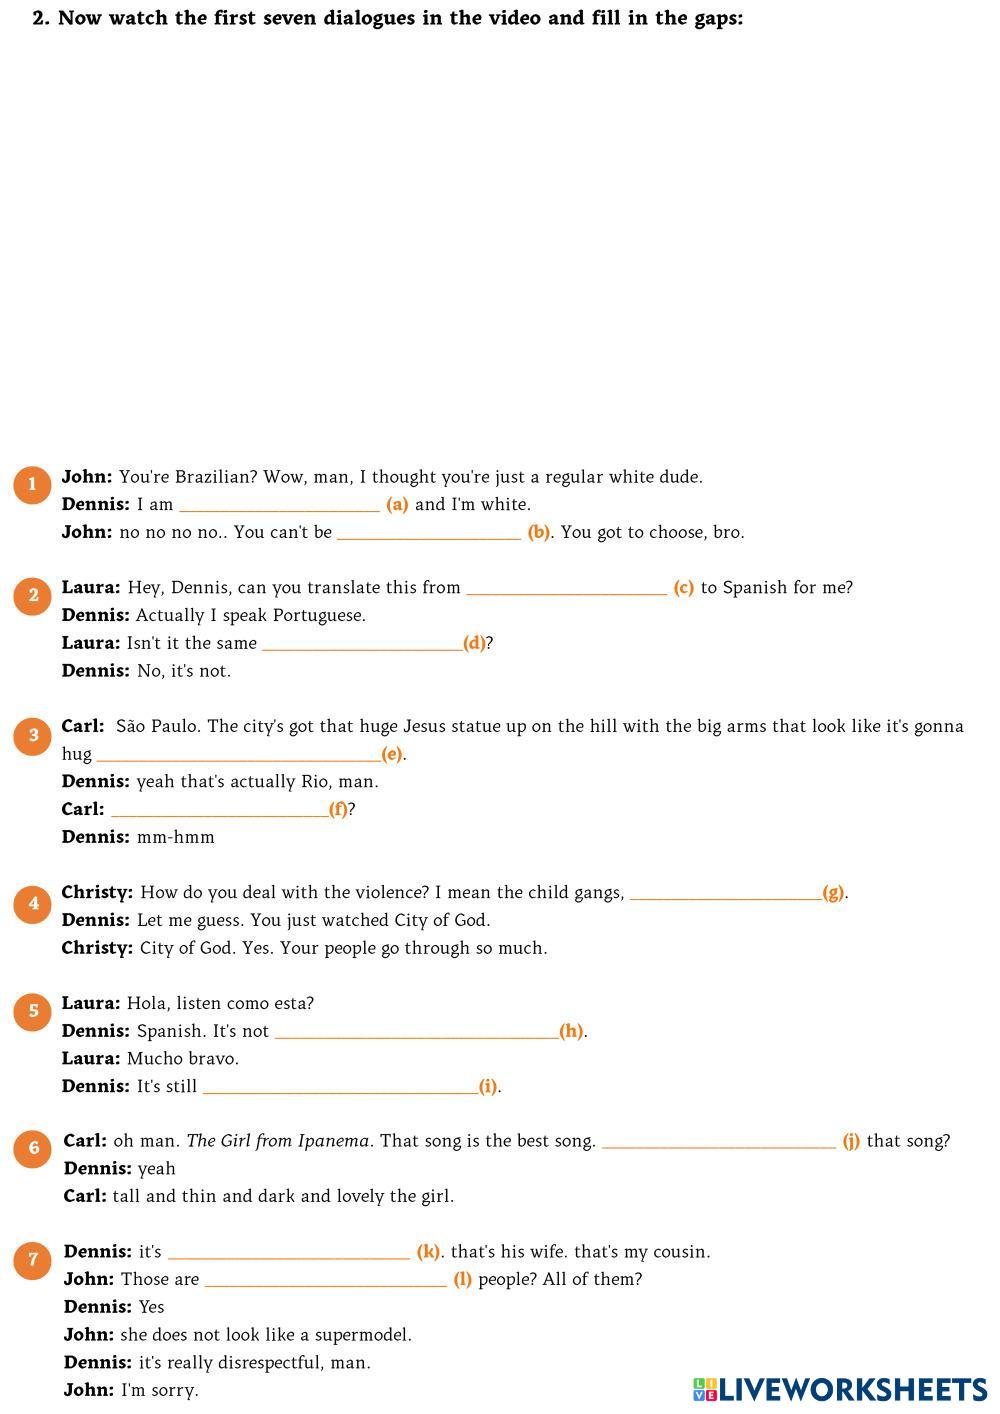This screenshot has width=1000, height=1414.
Task: Focus blank (a) after "I am"
Action: (279, 503)
